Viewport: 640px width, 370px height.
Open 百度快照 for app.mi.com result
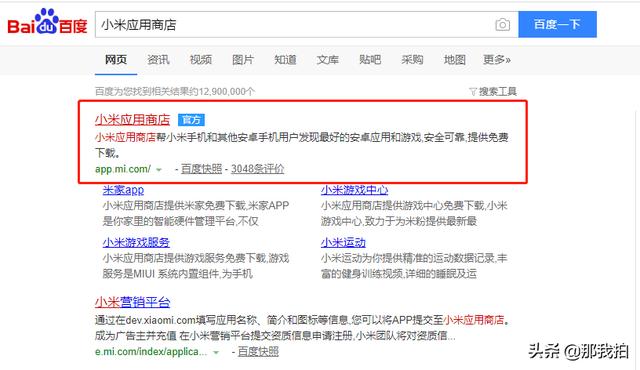coord(202,169)
